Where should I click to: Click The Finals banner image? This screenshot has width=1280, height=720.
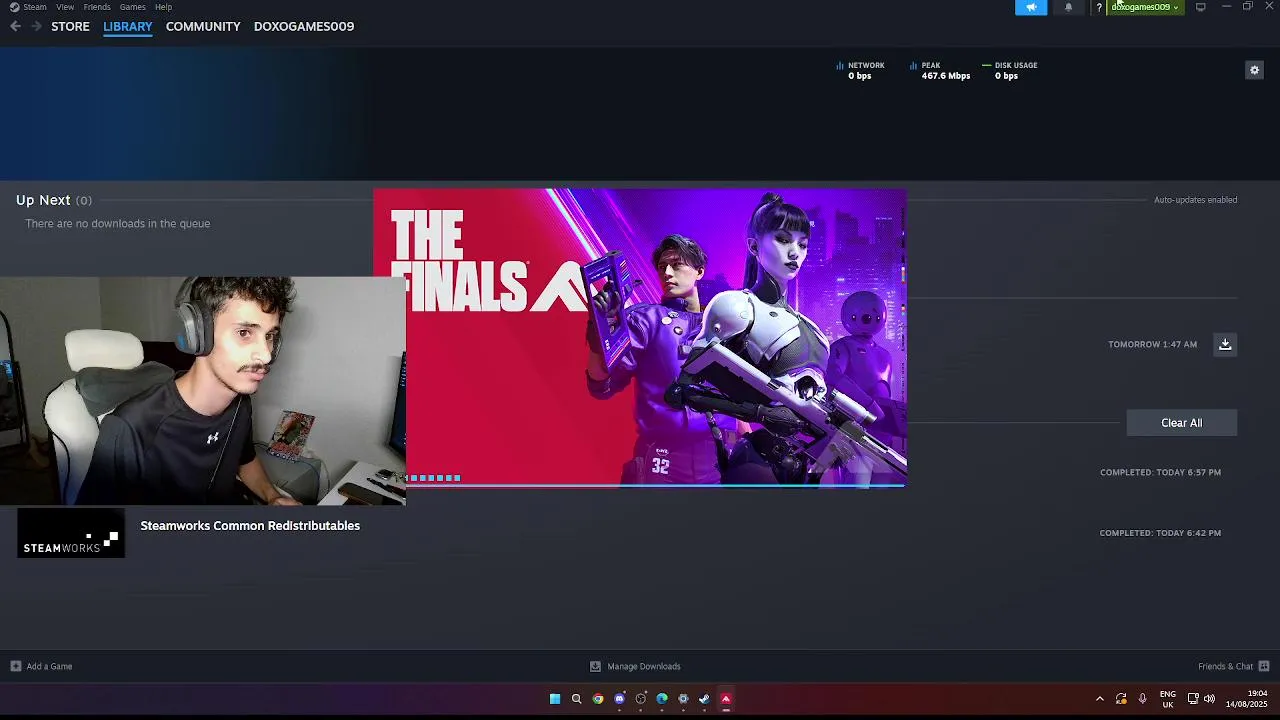[640, 337]
